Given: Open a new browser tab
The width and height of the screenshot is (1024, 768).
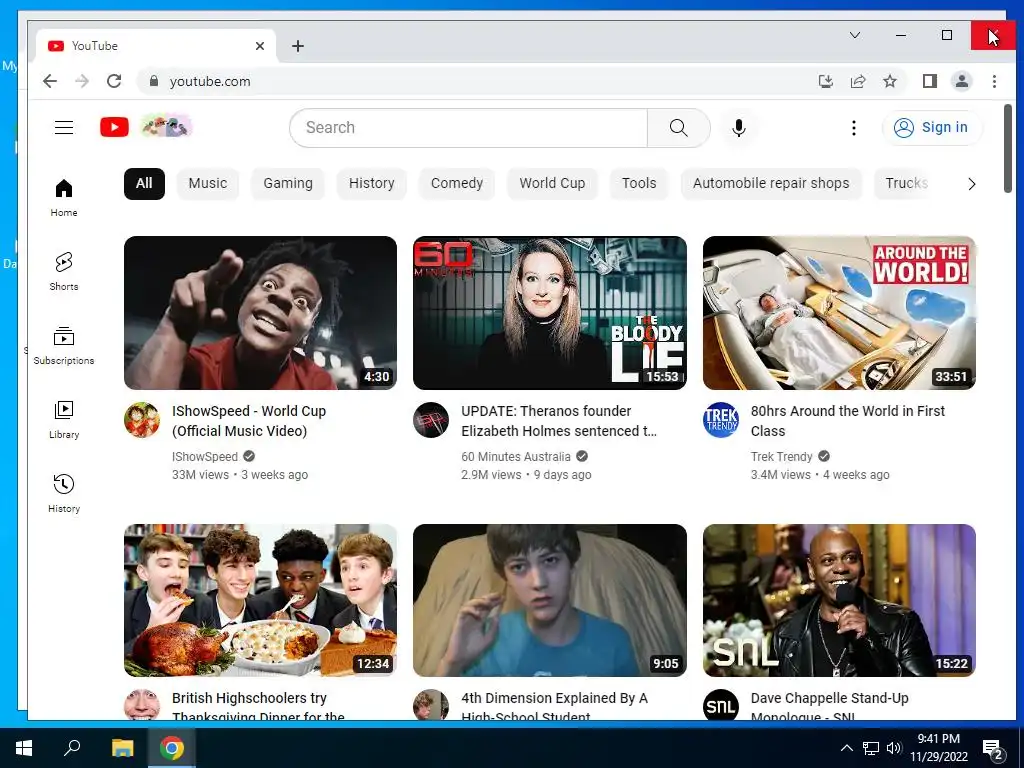Looking at the screenshot, I should pos(298,46).
